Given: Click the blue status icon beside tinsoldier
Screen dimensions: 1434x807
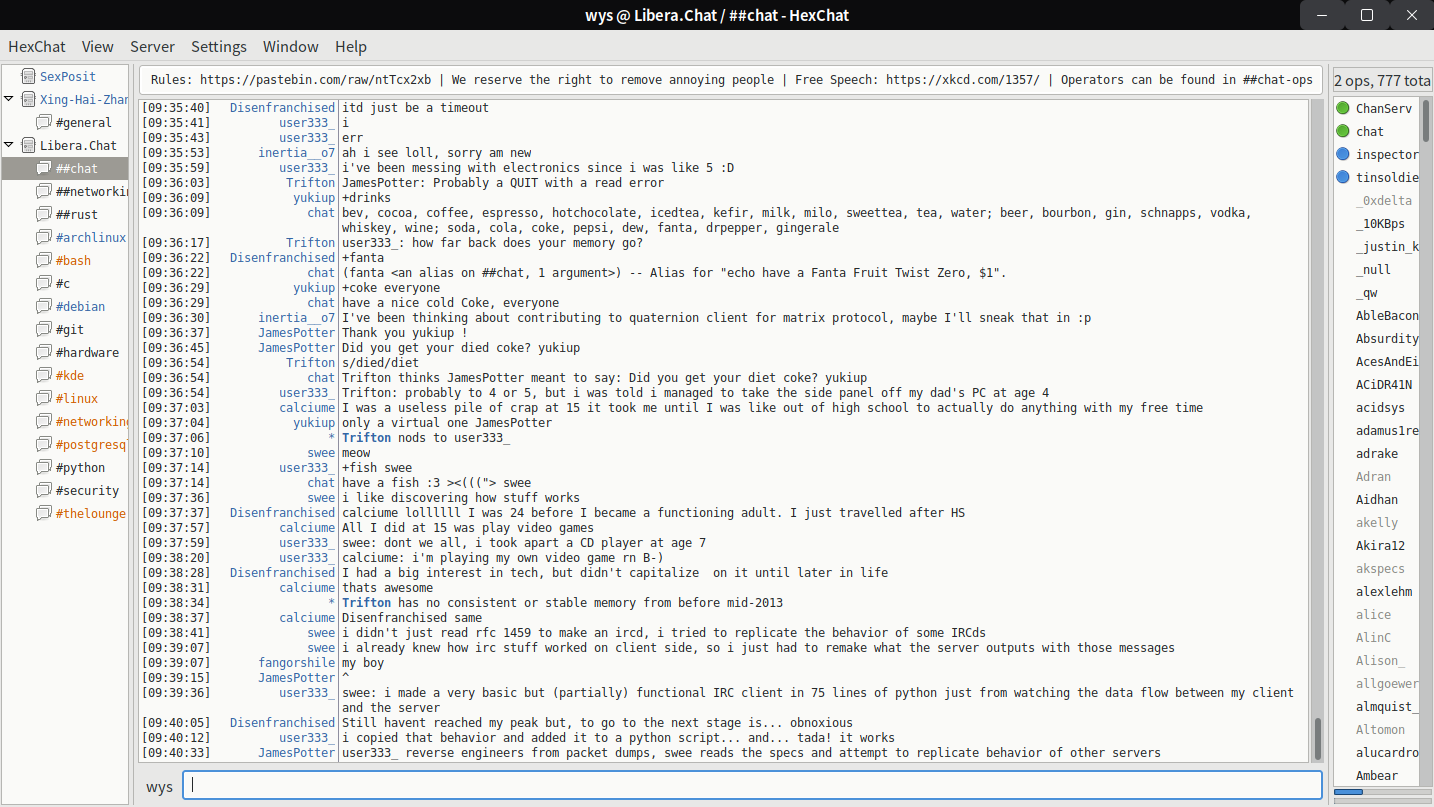Looking at the screenshot, I should pyautogui.click(x=1343, y=177).
